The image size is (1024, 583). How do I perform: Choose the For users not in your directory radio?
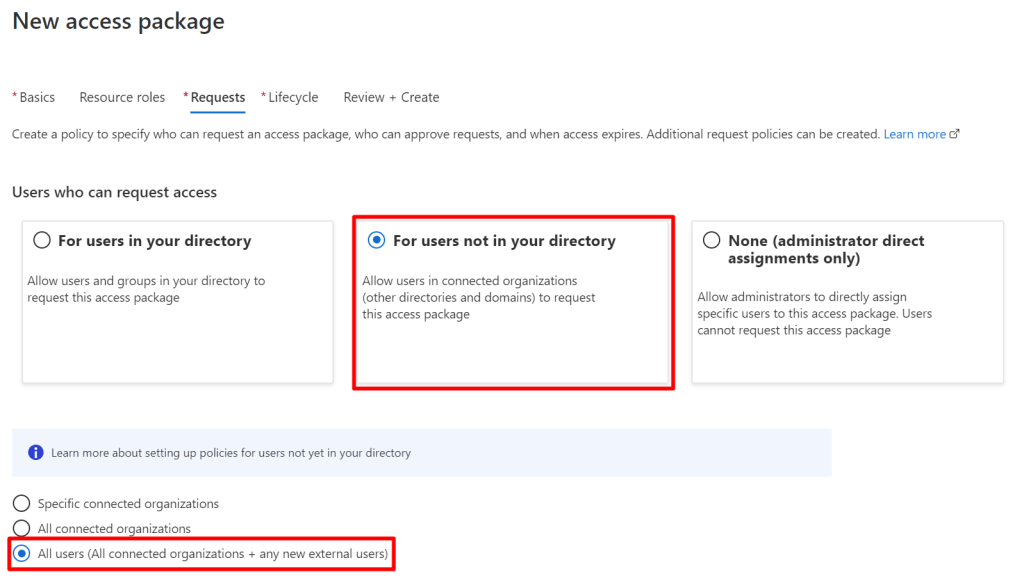(x=377, y=240)
